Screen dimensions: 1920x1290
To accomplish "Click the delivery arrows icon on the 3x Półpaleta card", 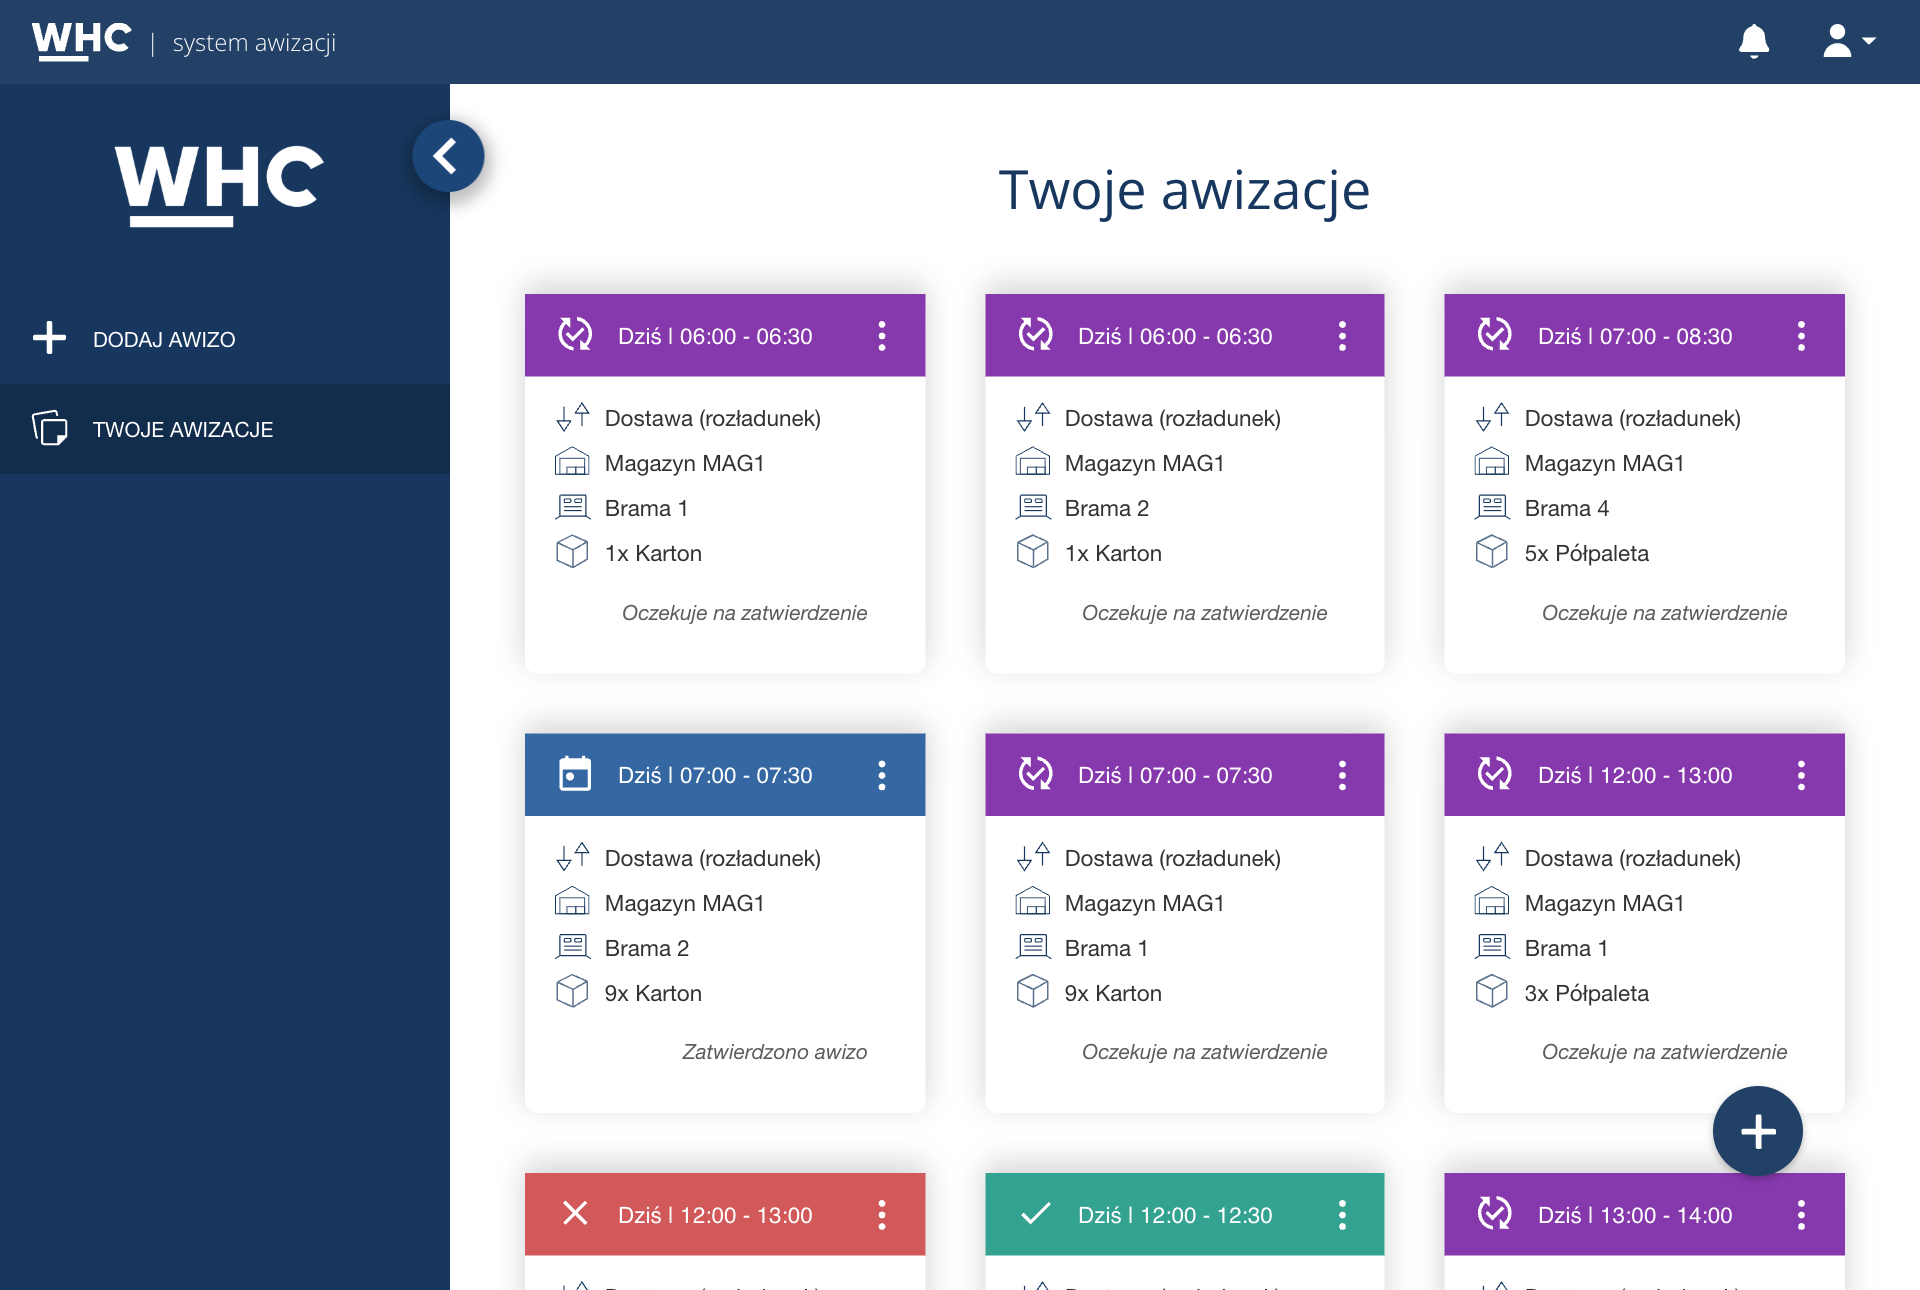I will [x=1492, y=856].
